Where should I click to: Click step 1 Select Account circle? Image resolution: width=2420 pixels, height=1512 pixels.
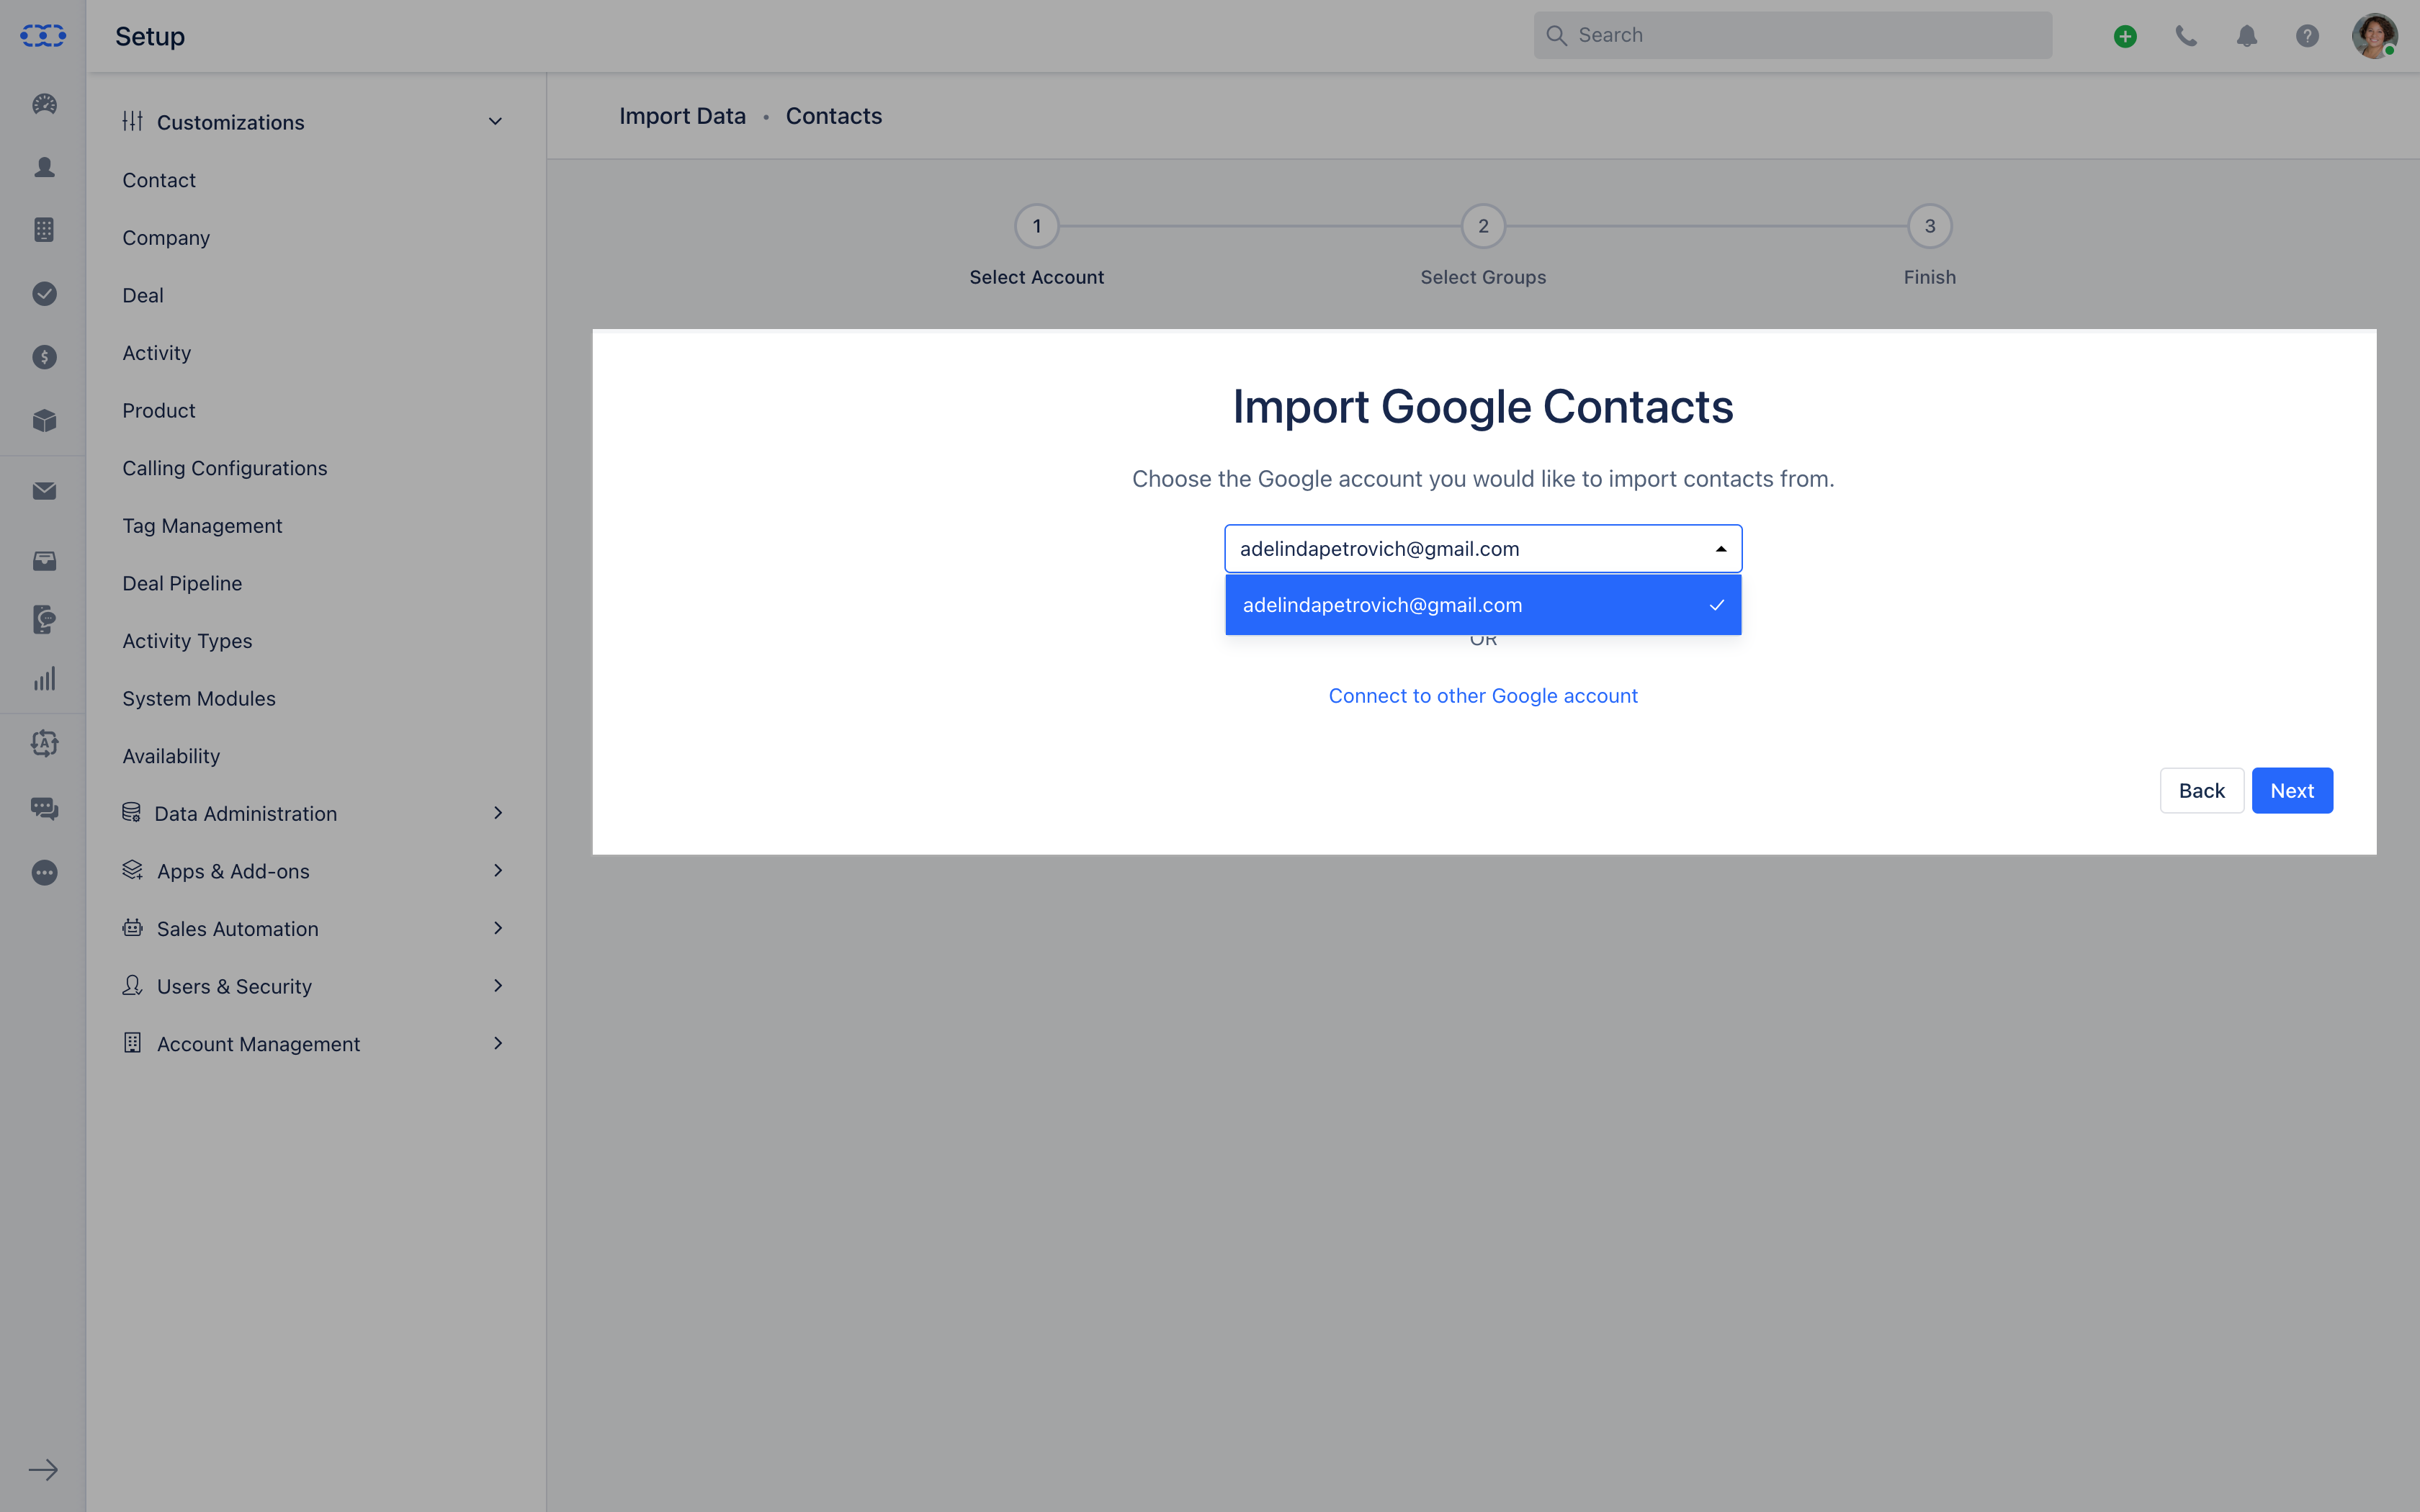pyautogui.click(x=1037, y=226)
